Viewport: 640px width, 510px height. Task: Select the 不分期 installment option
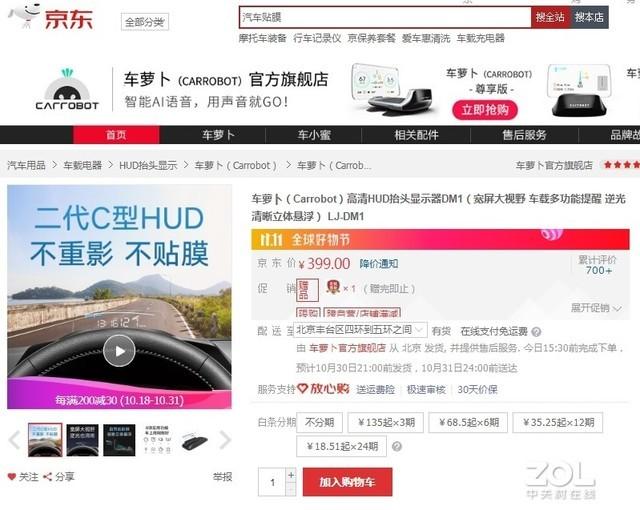[320, 422]
